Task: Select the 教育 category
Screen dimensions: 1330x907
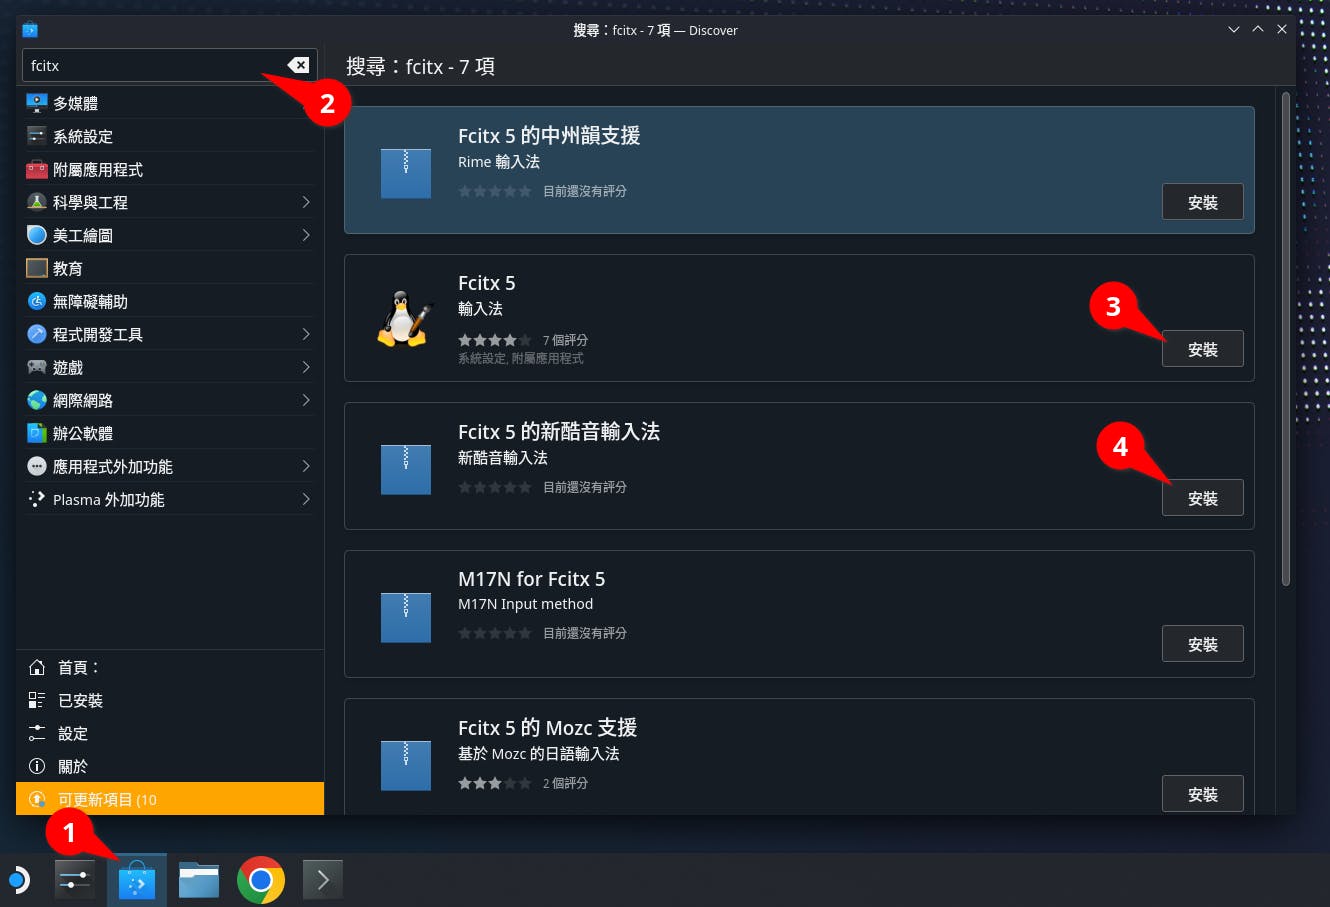Action: [168, 268]
